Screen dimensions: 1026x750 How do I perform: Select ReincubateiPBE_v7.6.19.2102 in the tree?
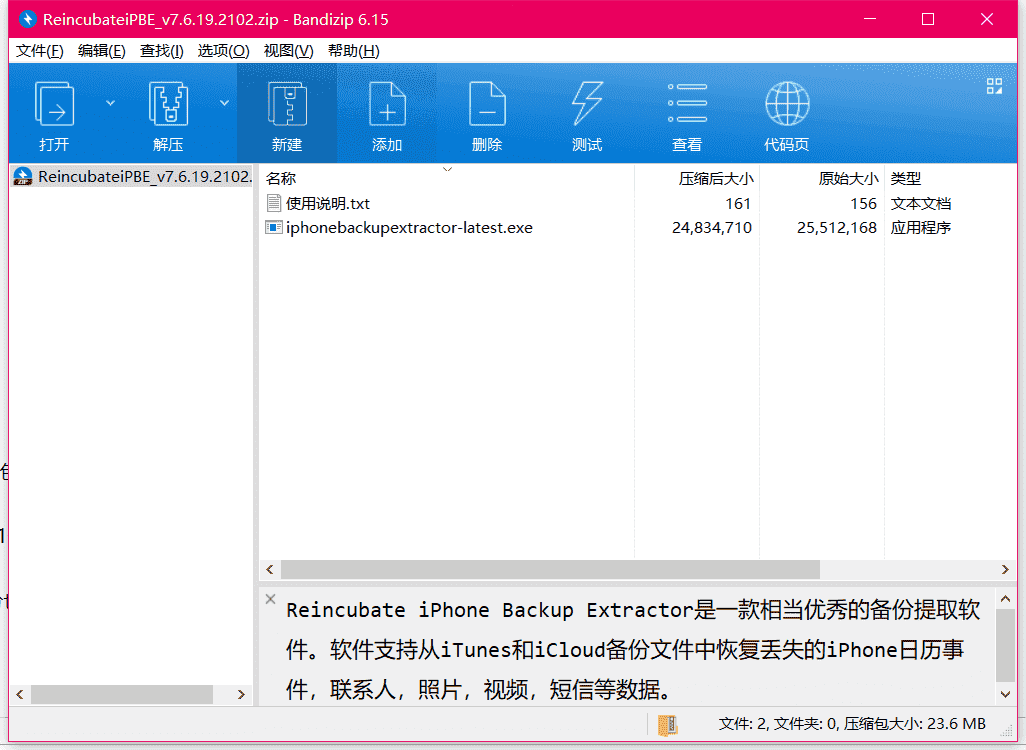[x=145, y=177]
